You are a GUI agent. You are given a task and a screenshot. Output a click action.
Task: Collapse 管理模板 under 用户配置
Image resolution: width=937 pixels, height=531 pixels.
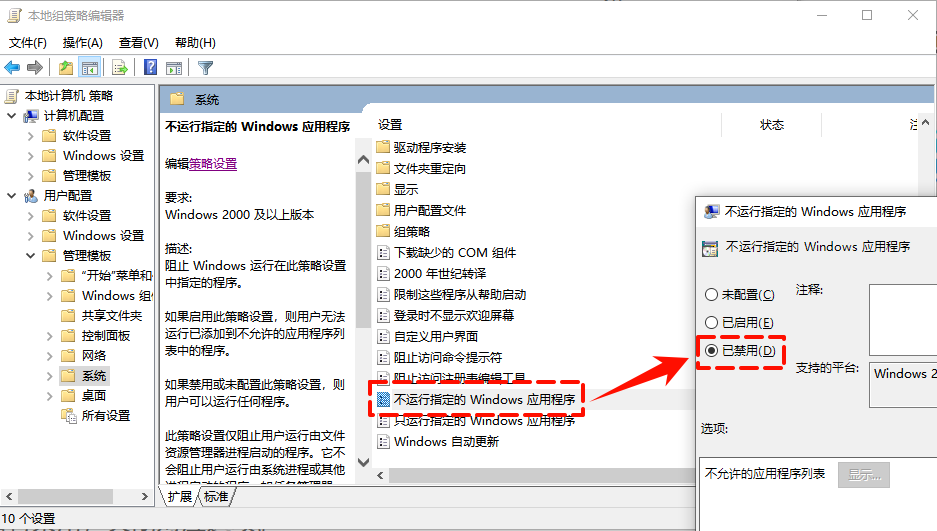[30, 256]
